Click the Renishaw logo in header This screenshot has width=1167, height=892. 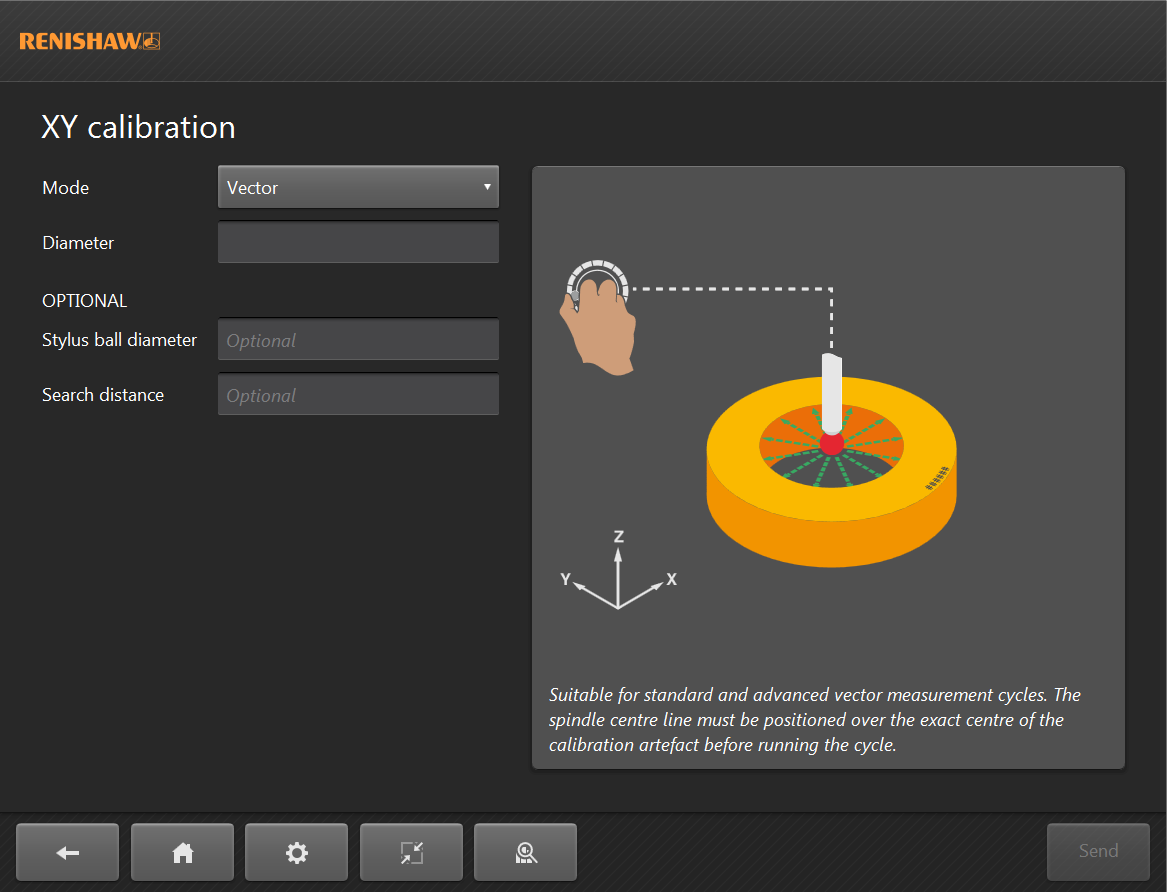[x=89, y=41]
